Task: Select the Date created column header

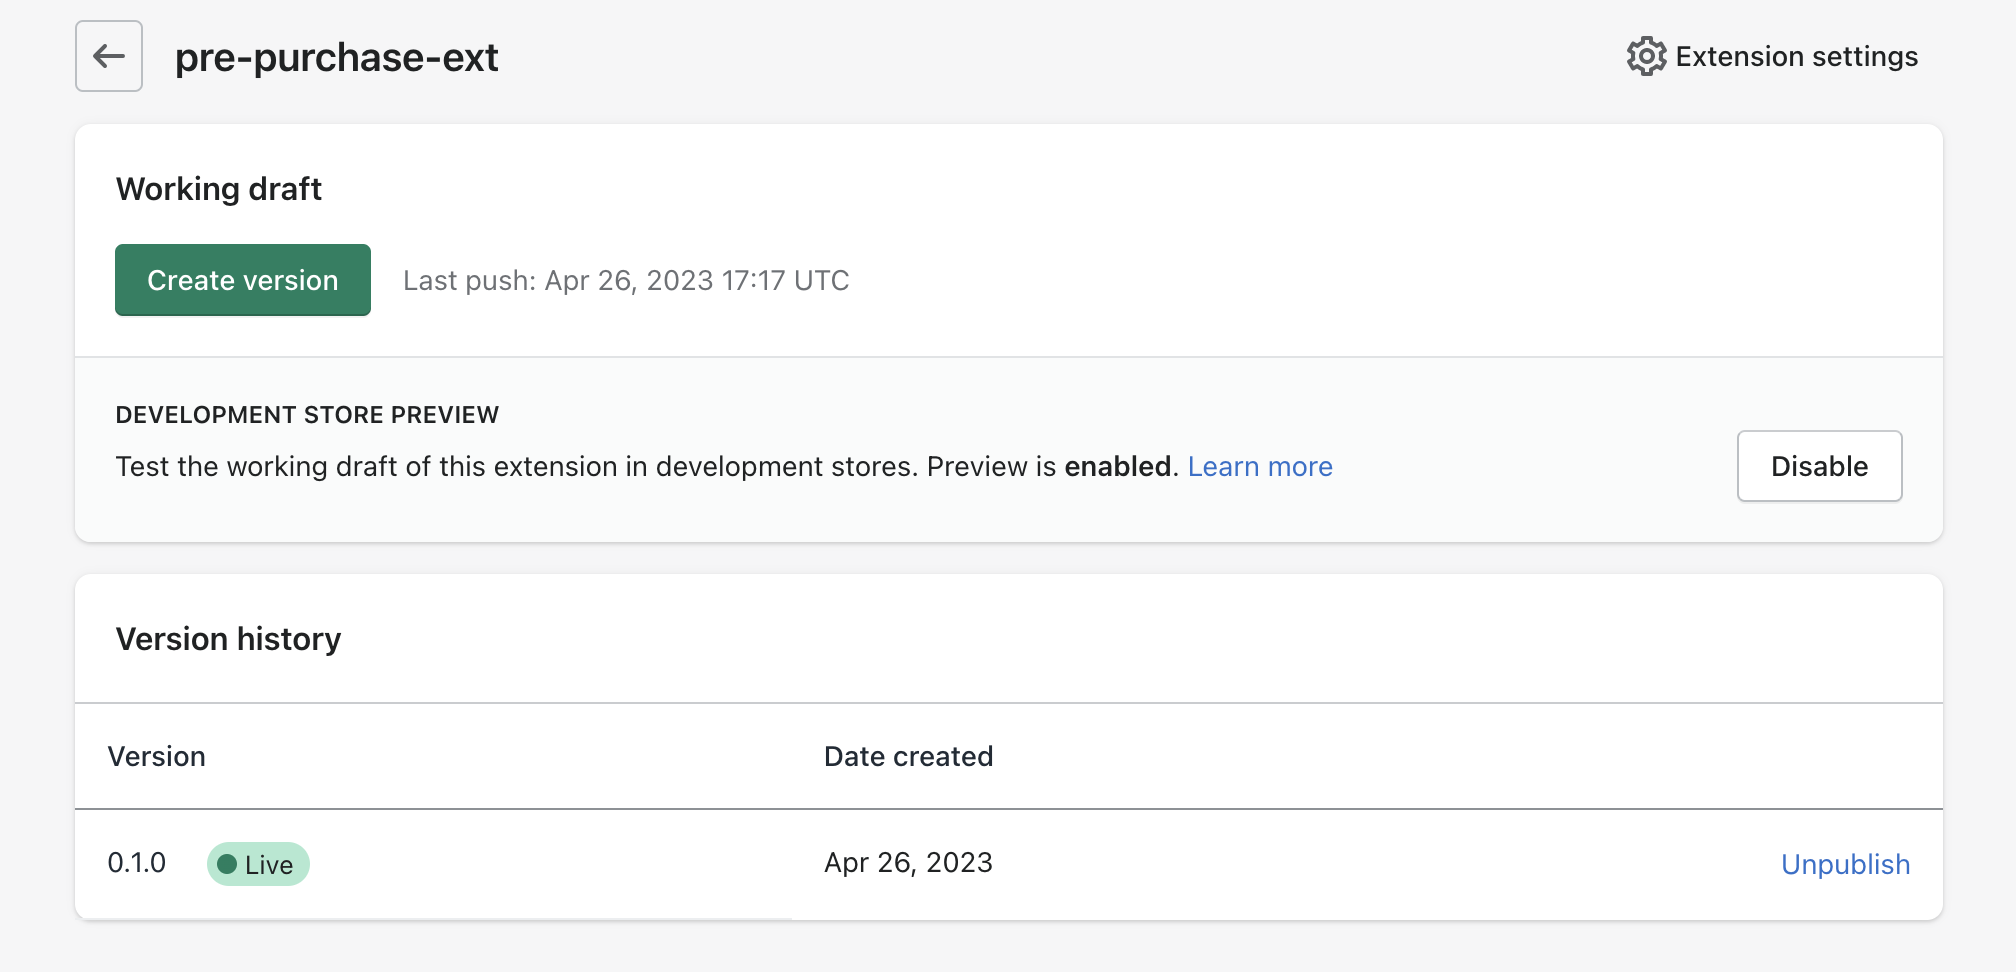Action: (908, 757)
